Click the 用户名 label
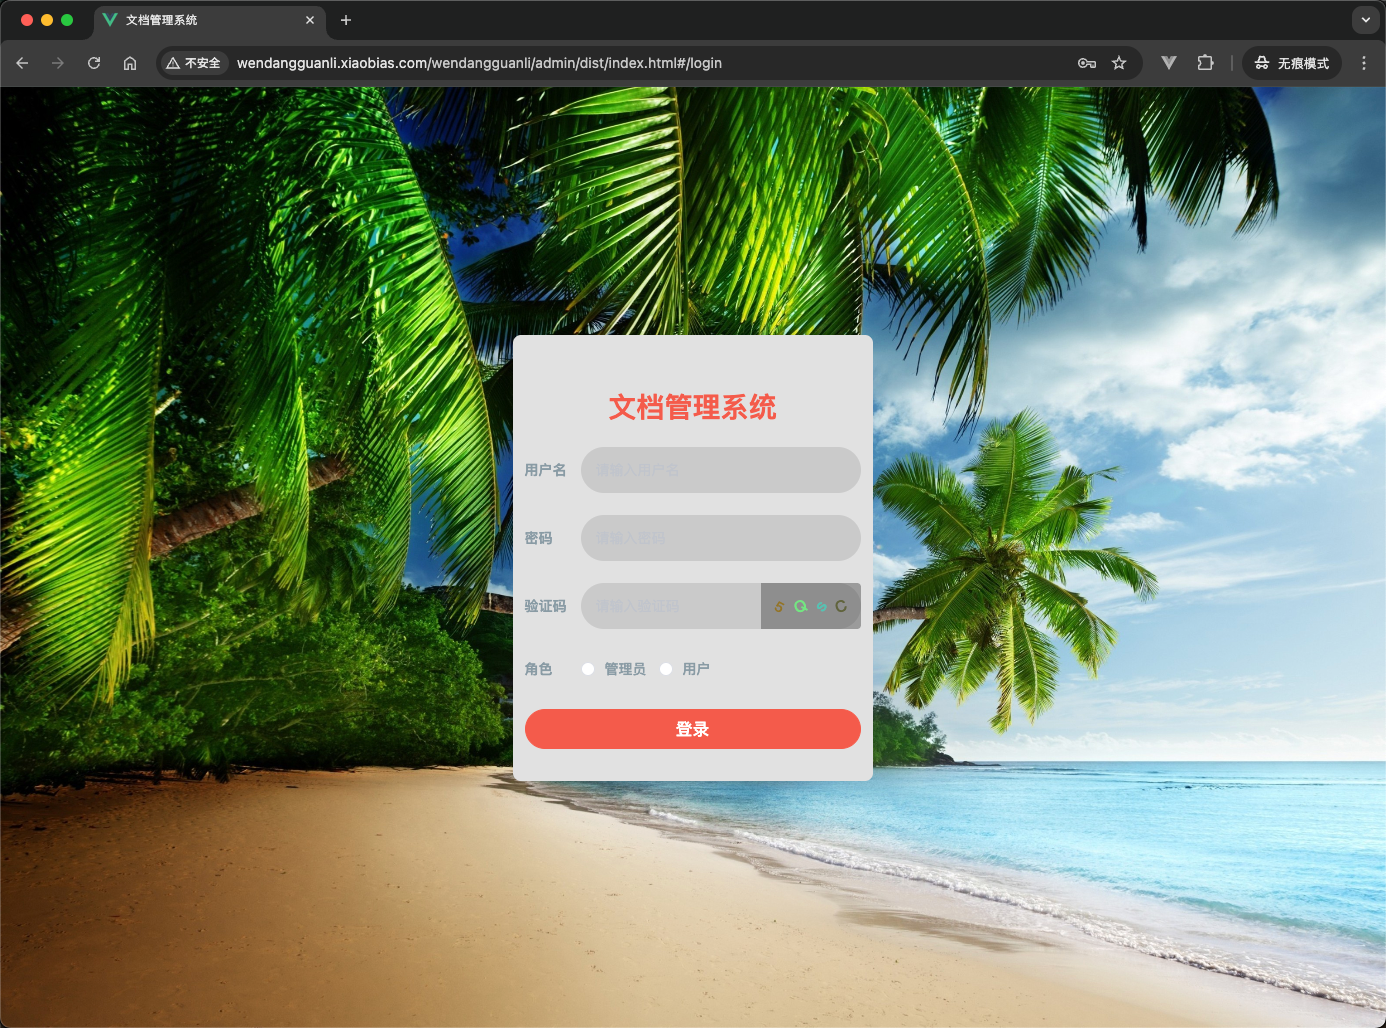The height and width of the screenshot is (1028, 1386). 545,470
